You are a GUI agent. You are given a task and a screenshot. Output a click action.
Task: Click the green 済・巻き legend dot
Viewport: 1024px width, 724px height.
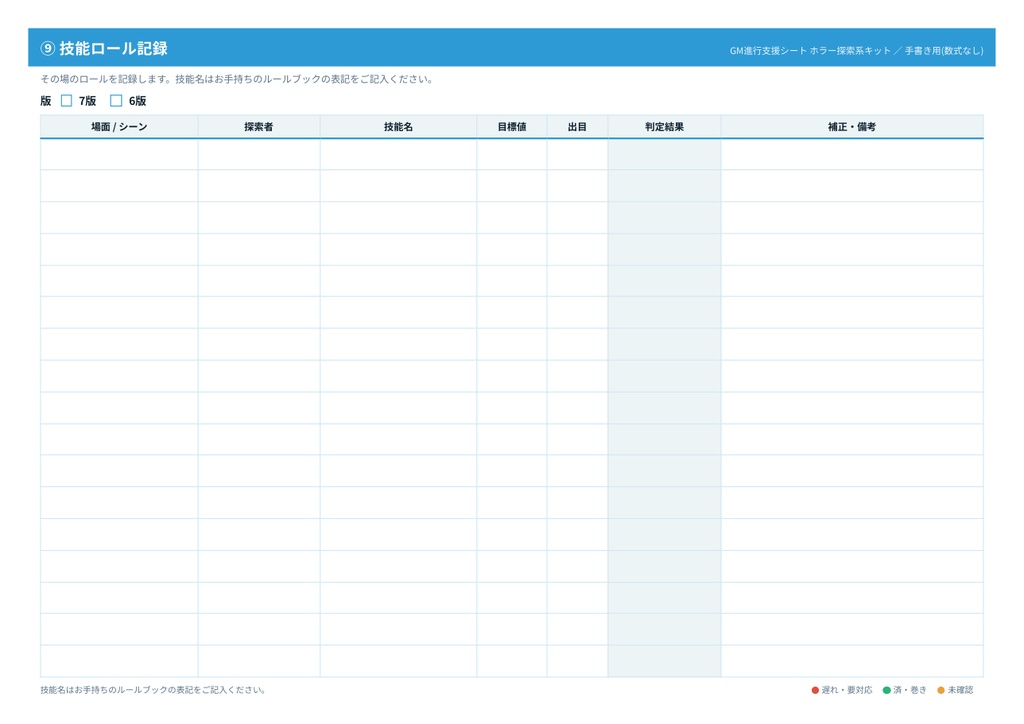pos(887,690)
